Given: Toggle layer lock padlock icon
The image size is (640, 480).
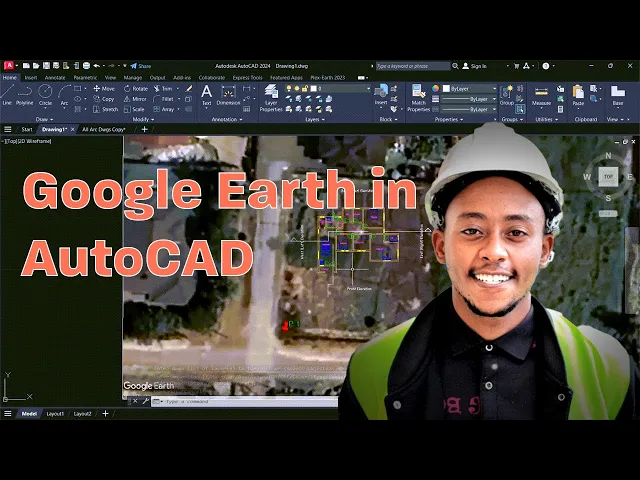Looking at the screenshot, I should 305,89.
